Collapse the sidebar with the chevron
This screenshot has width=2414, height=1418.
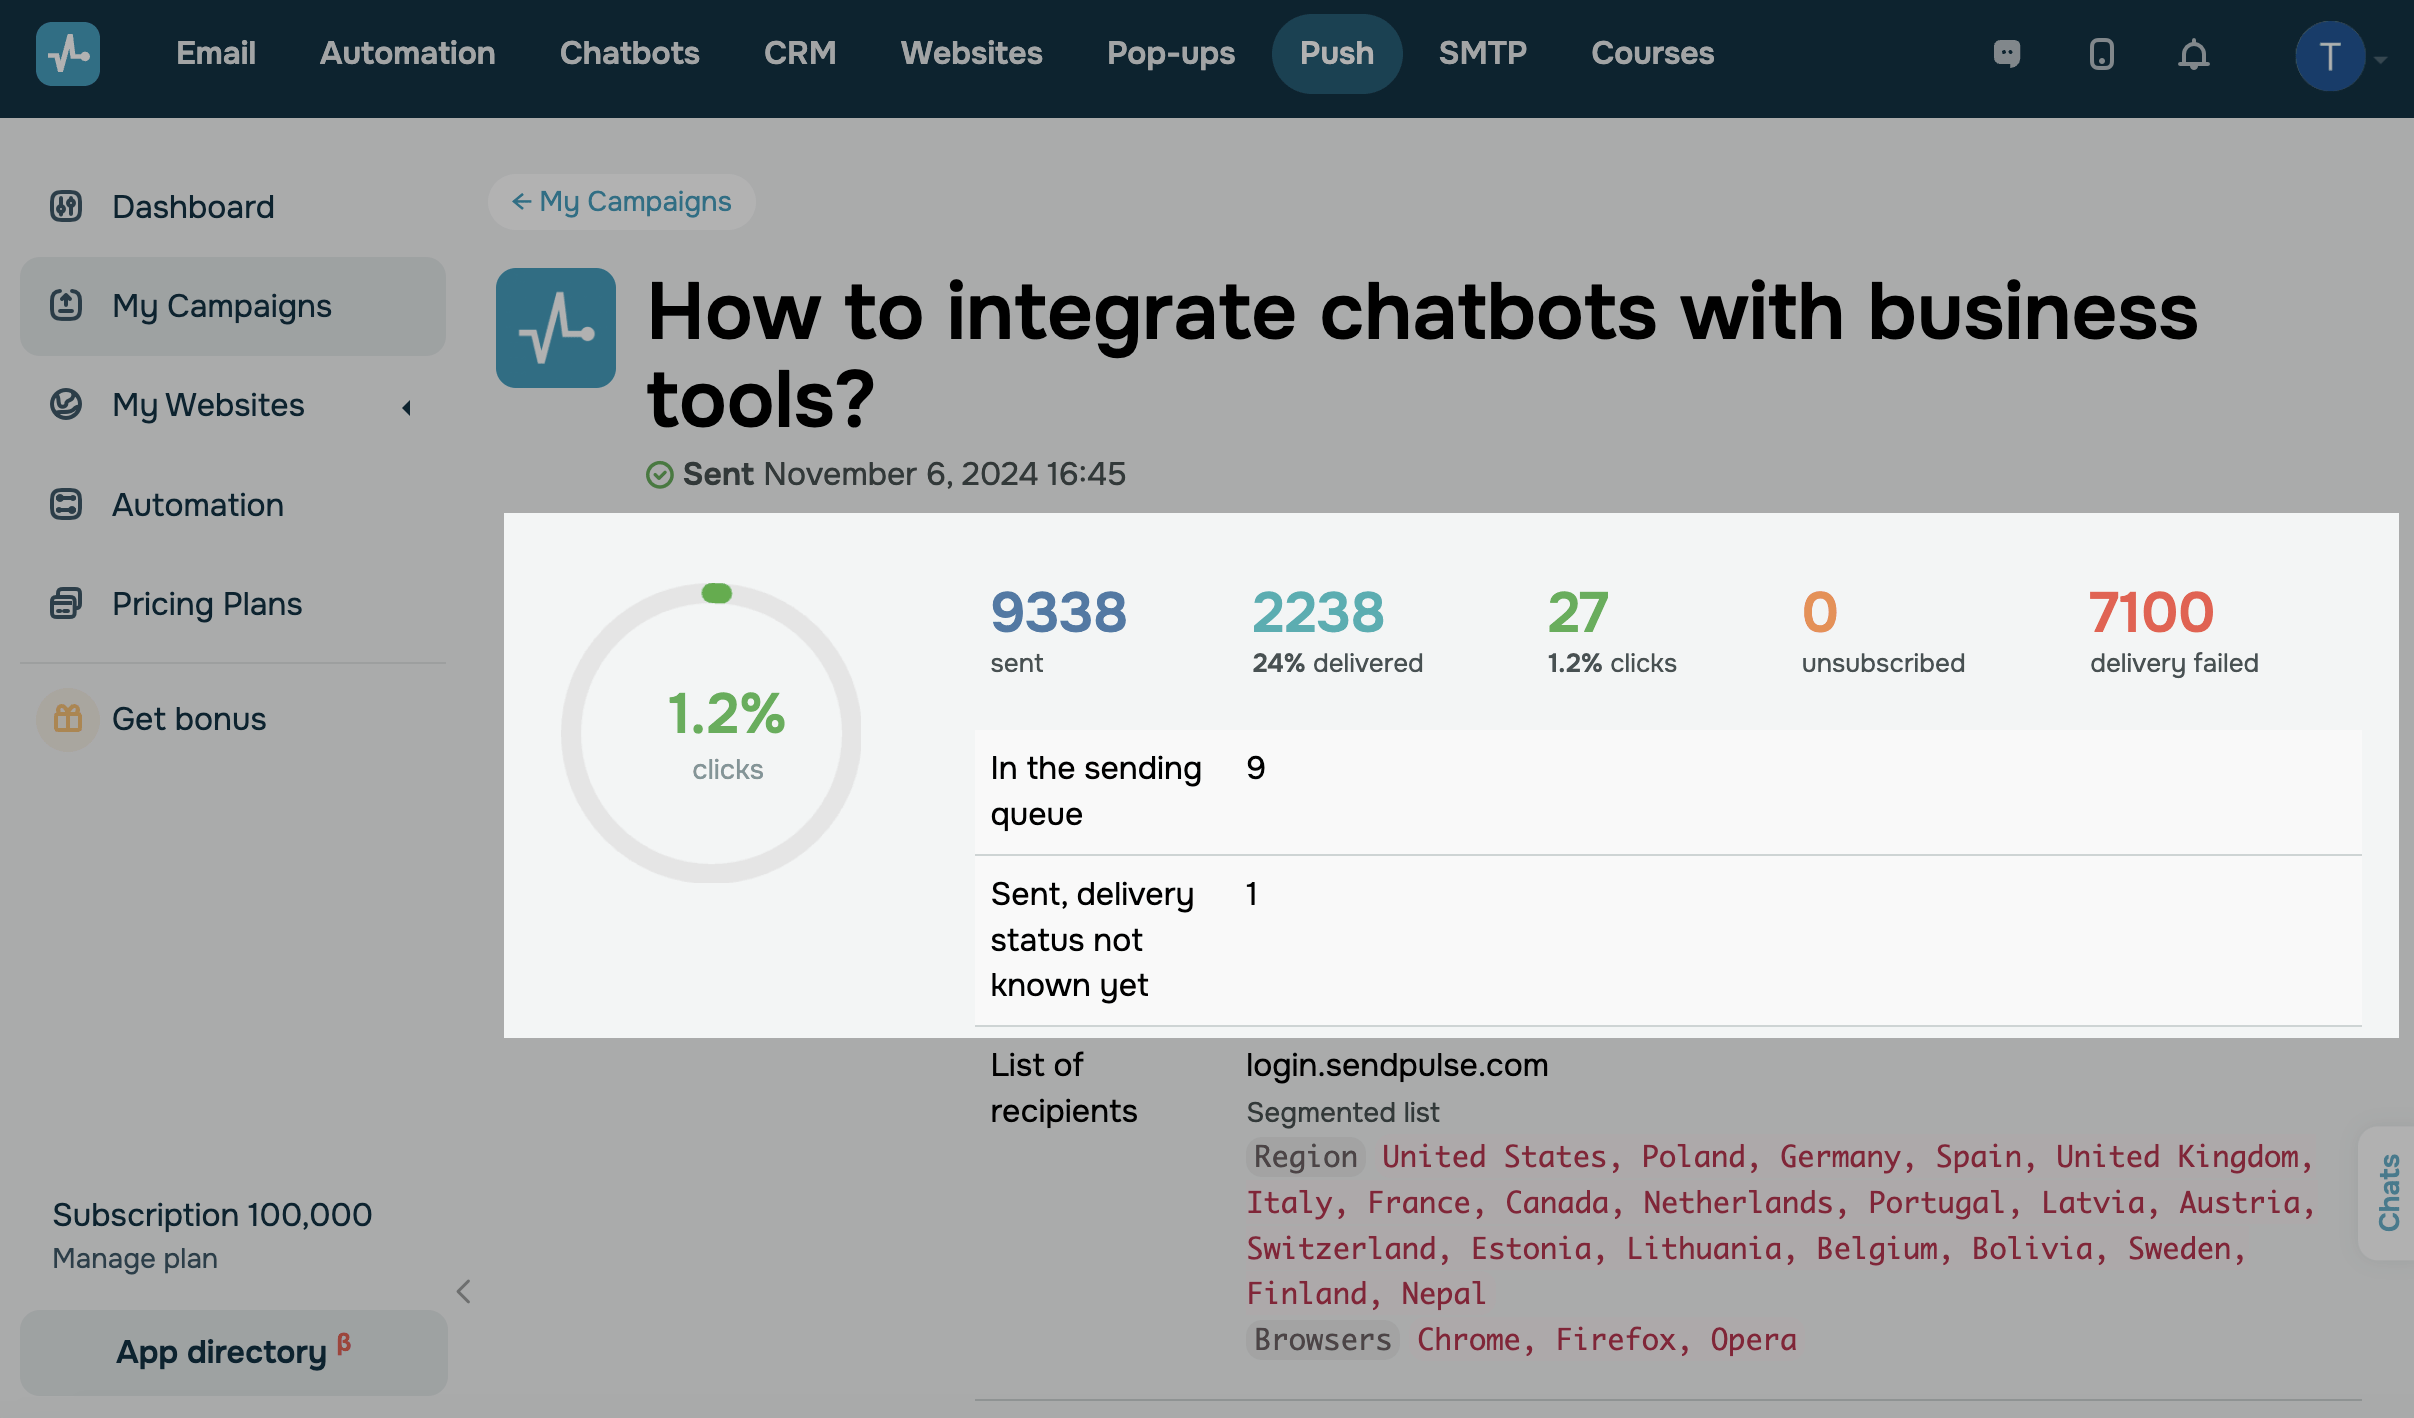[x=463, y=1291]
